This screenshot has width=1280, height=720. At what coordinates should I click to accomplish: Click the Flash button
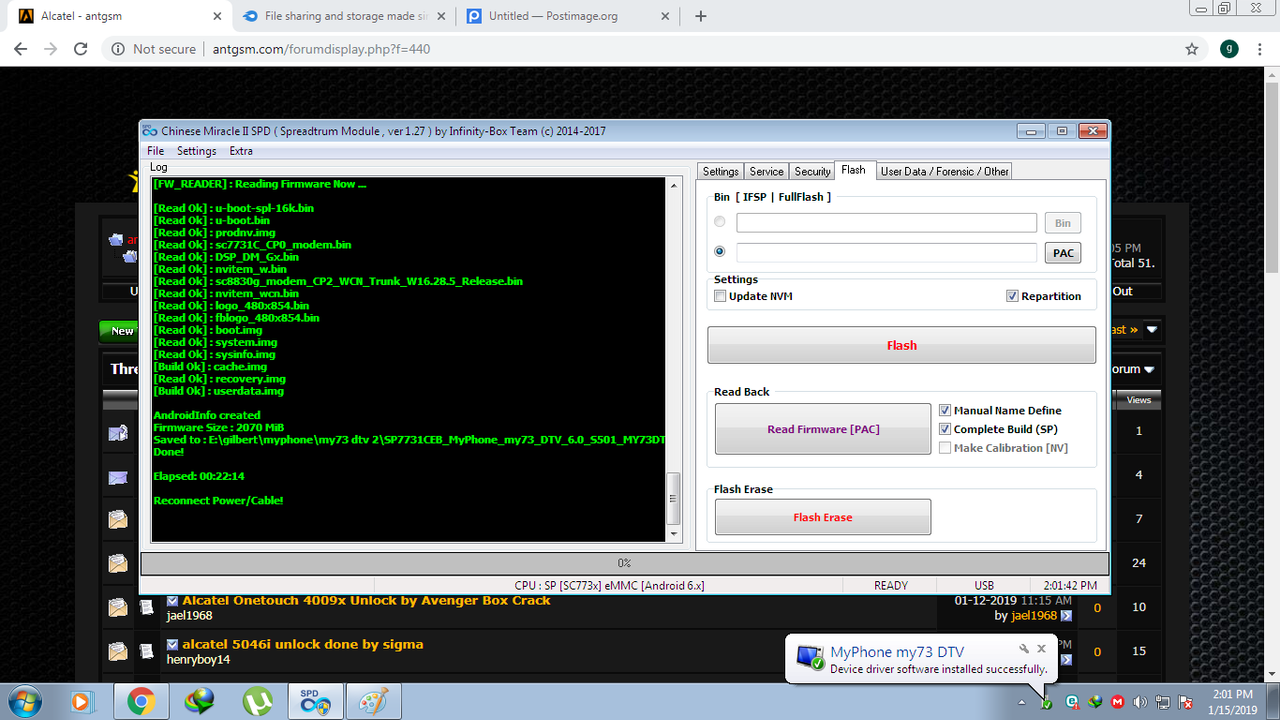click(901, 345)
